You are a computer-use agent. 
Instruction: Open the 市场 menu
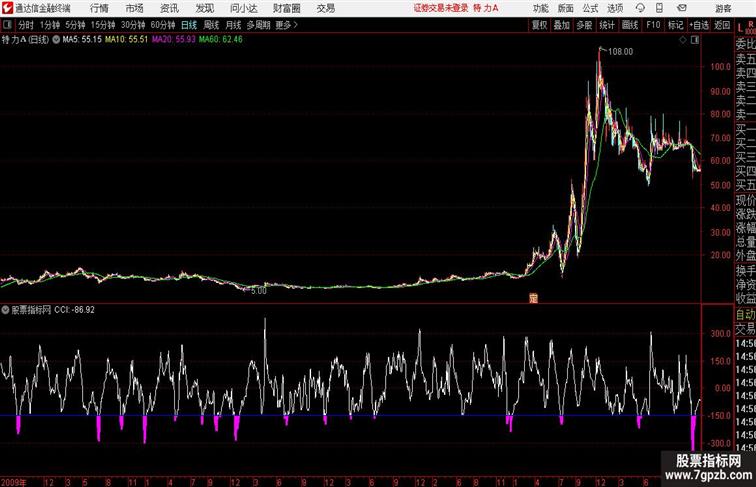(134, 8)
